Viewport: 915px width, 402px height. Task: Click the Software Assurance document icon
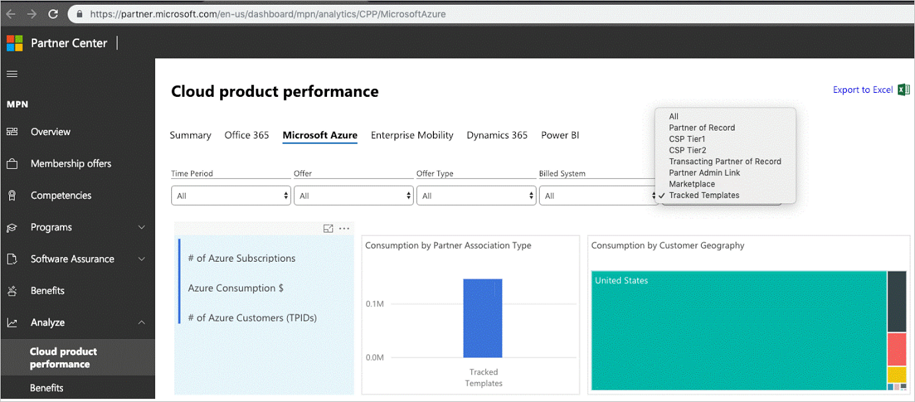[x=12, y=259]
